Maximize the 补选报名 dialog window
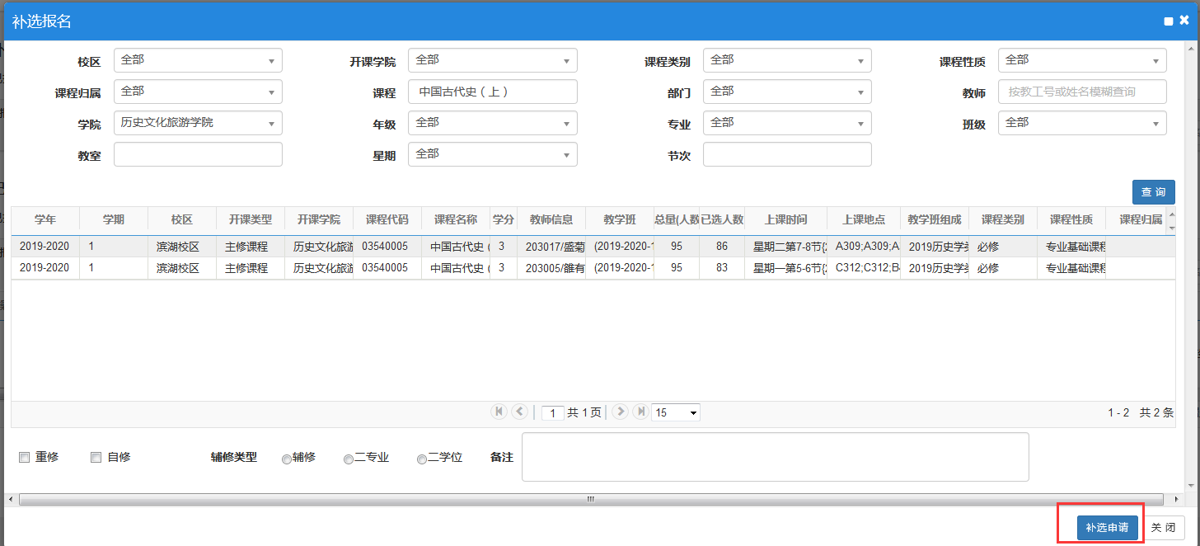 click(x=1168, y=21)
